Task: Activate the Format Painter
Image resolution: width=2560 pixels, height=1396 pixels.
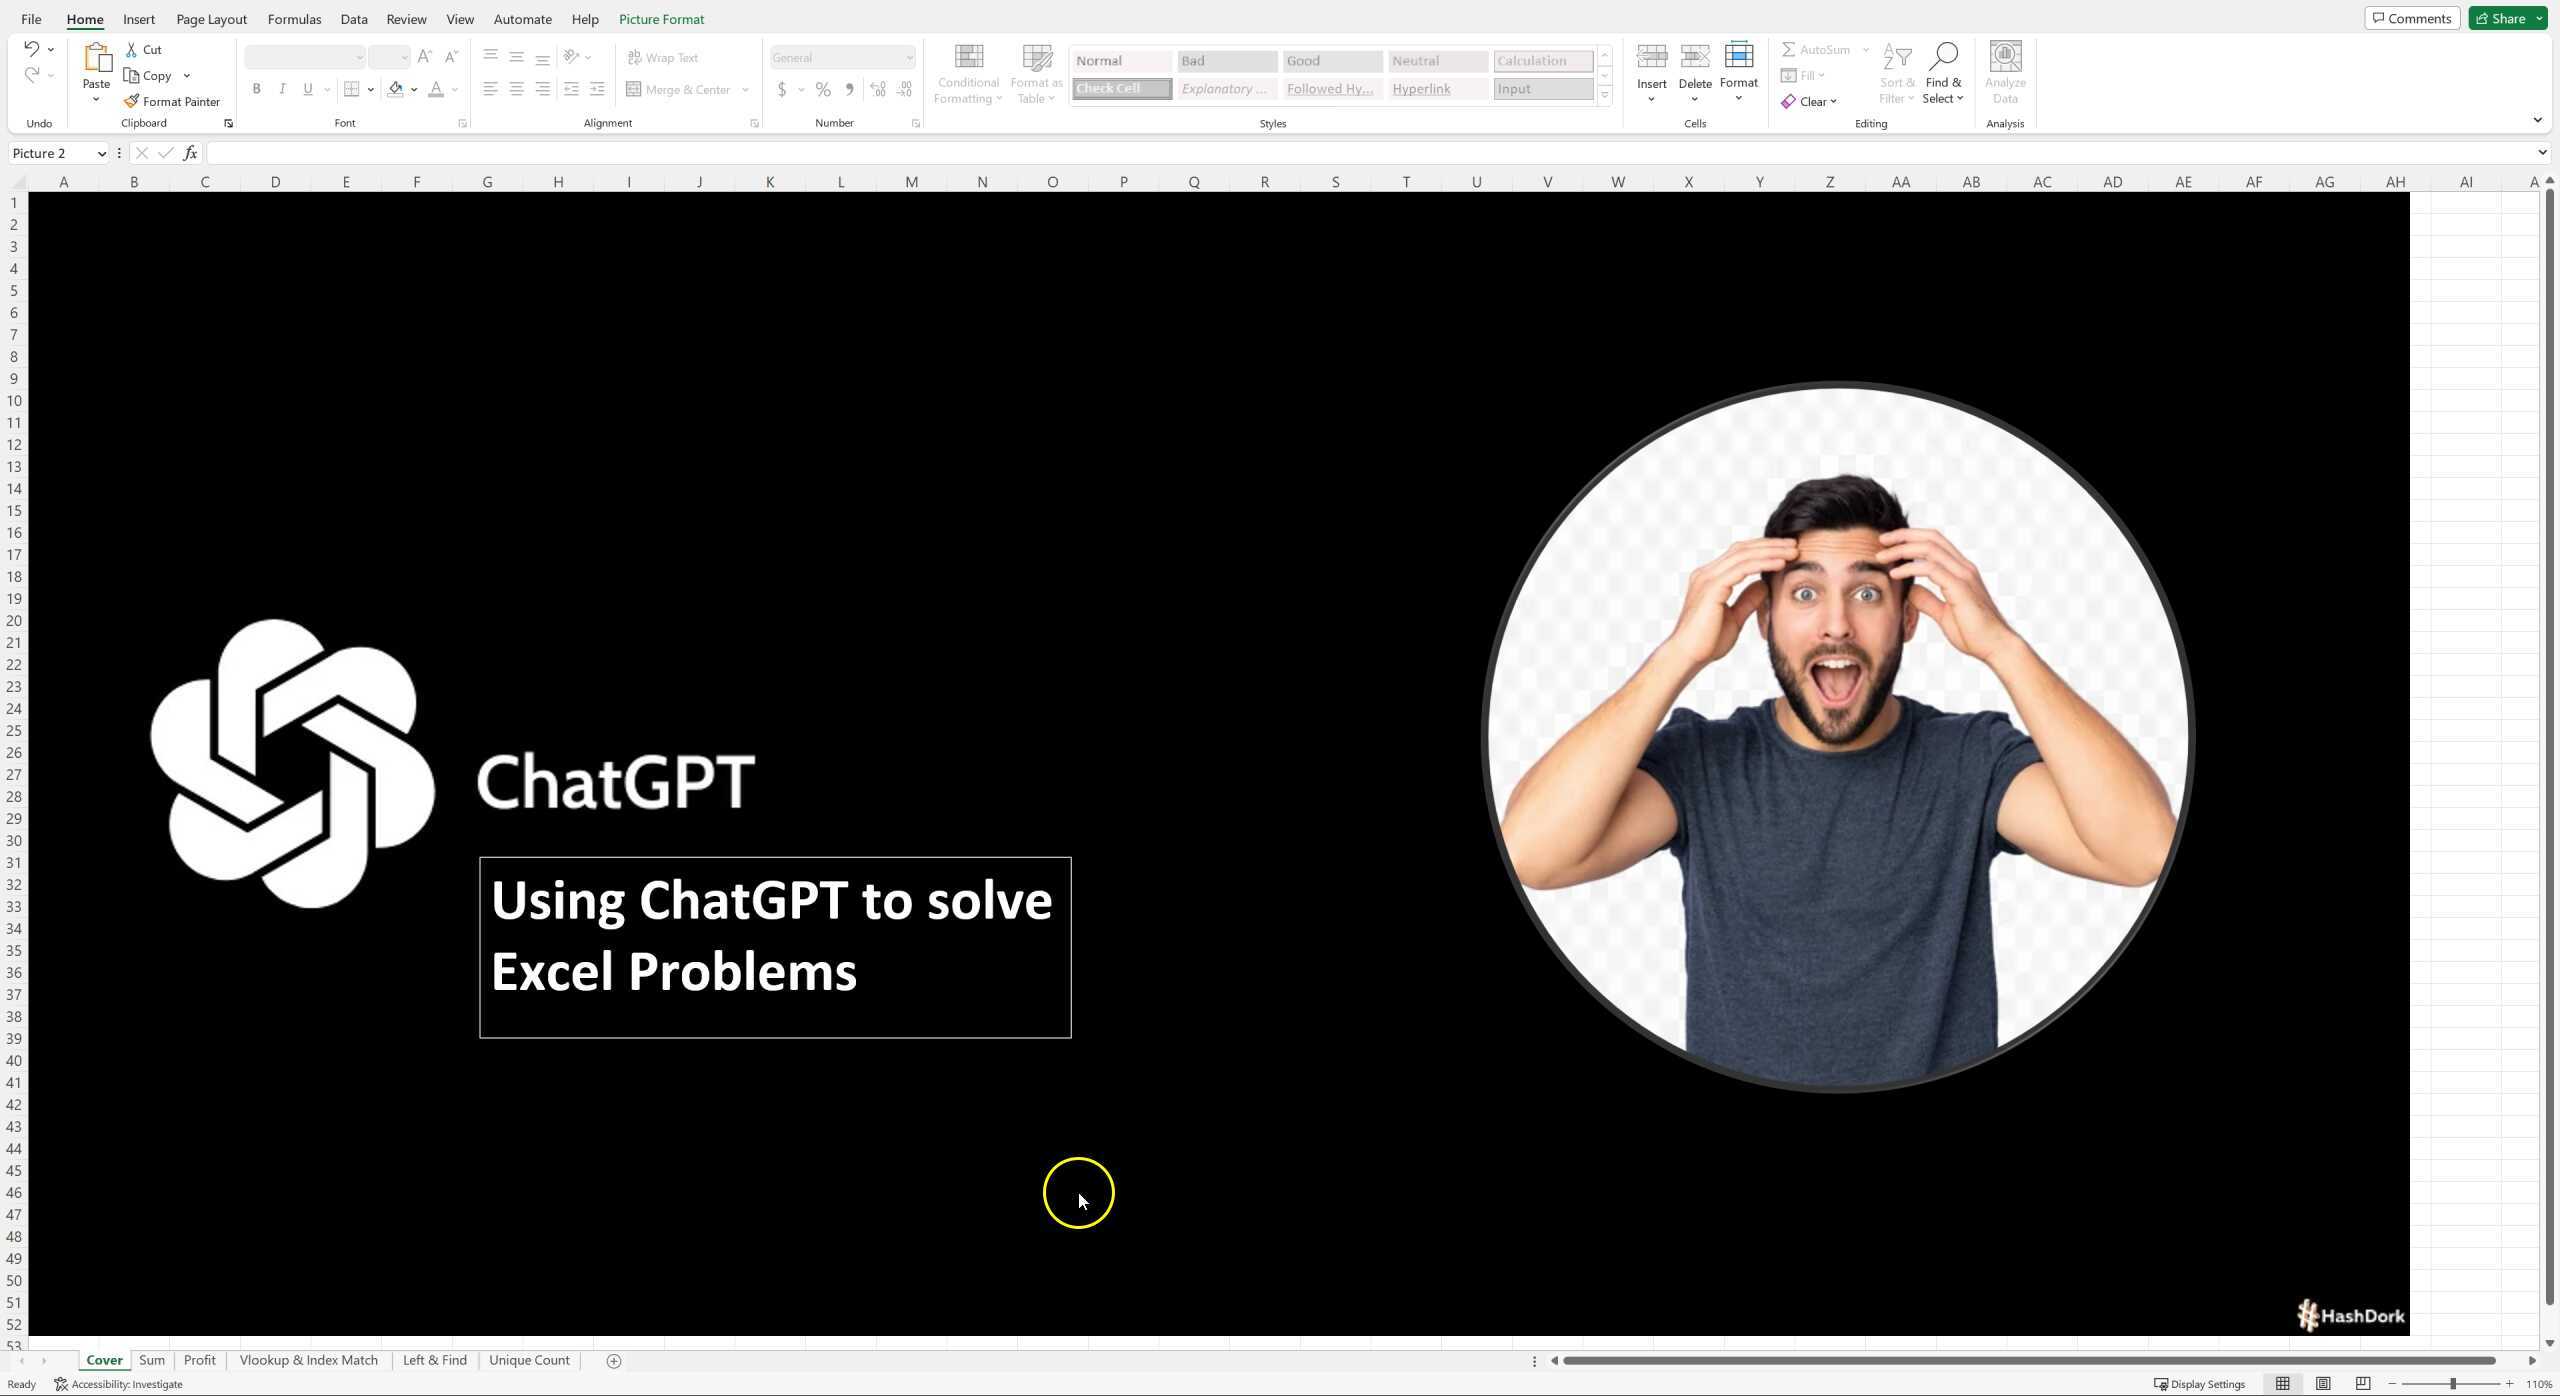Action: point(172,100)
